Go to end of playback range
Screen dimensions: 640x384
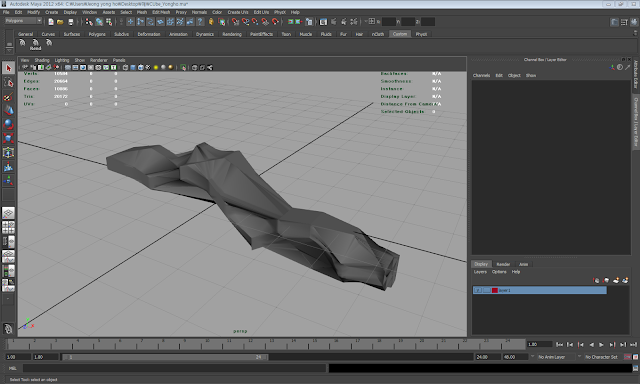633,345
